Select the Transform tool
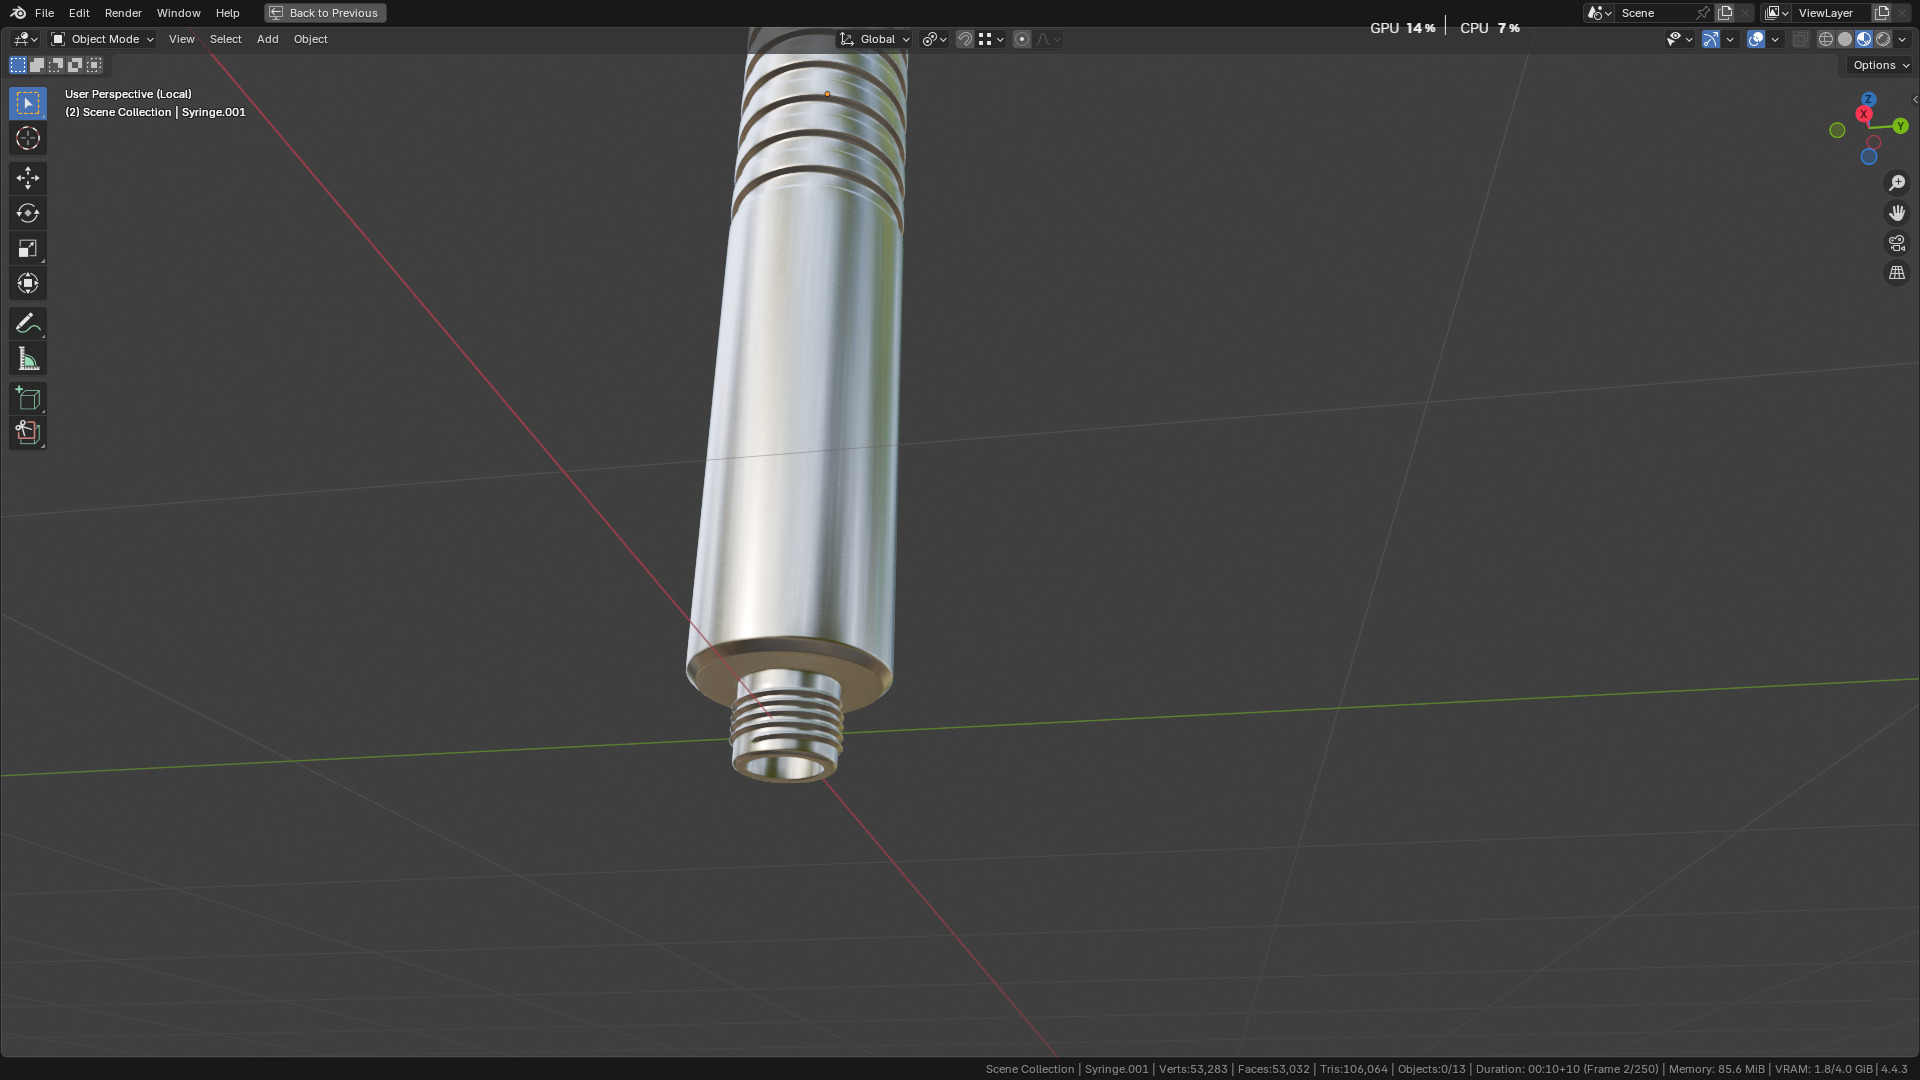Viewport: 1920px width, 1080px height. [28, 283]
